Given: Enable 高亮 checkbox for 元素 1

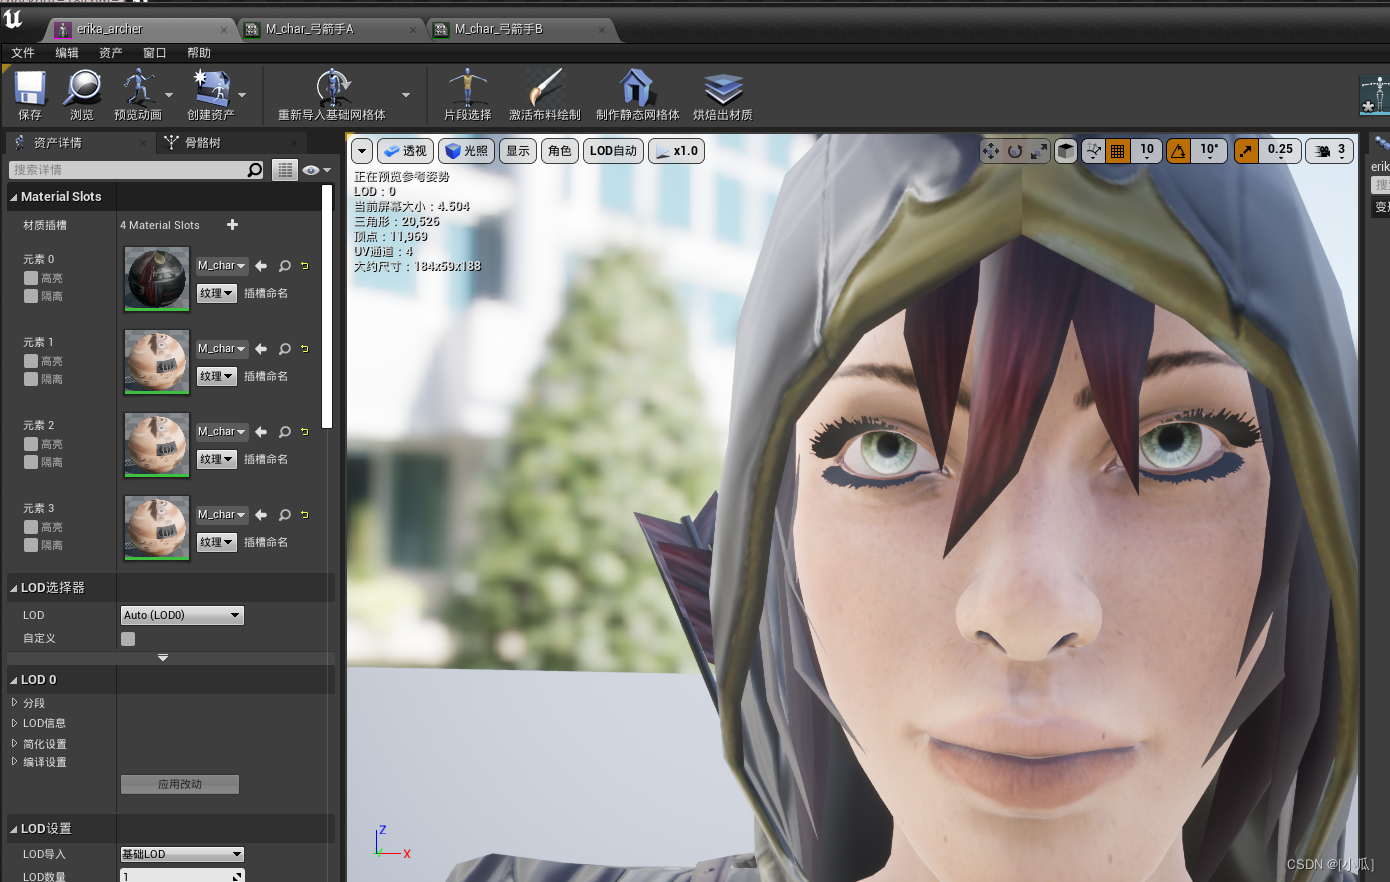Looking at the screenshot, I should click(31, 361).
